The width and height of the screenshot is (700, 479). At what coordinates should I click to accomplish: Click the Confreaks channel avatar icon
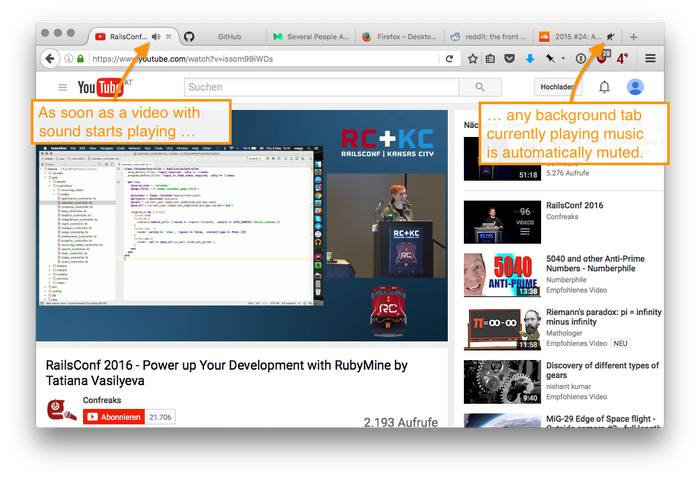point(61,410)
